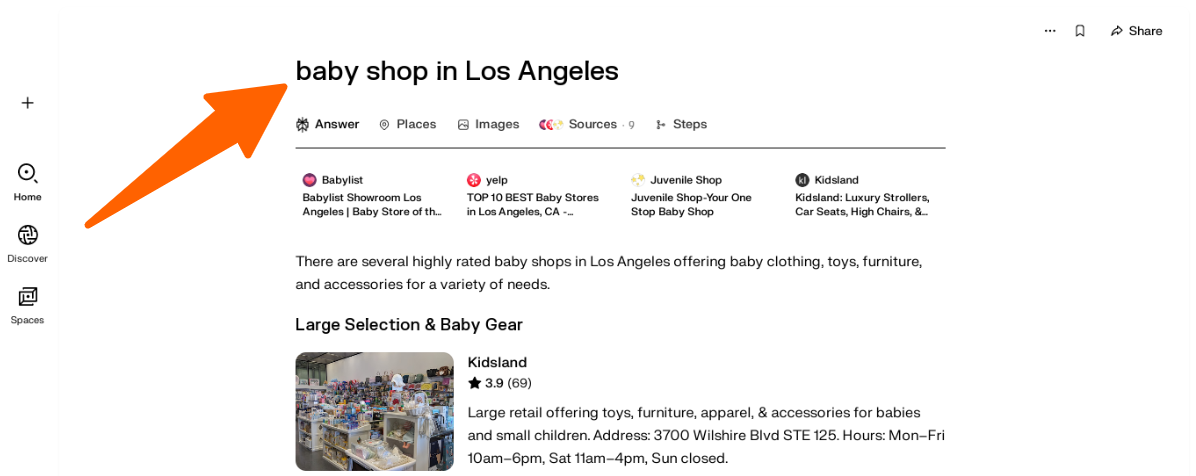Viewport: 1196px width, 476px height.
Task: Switch to the Images tab
Action: (488, 125)
